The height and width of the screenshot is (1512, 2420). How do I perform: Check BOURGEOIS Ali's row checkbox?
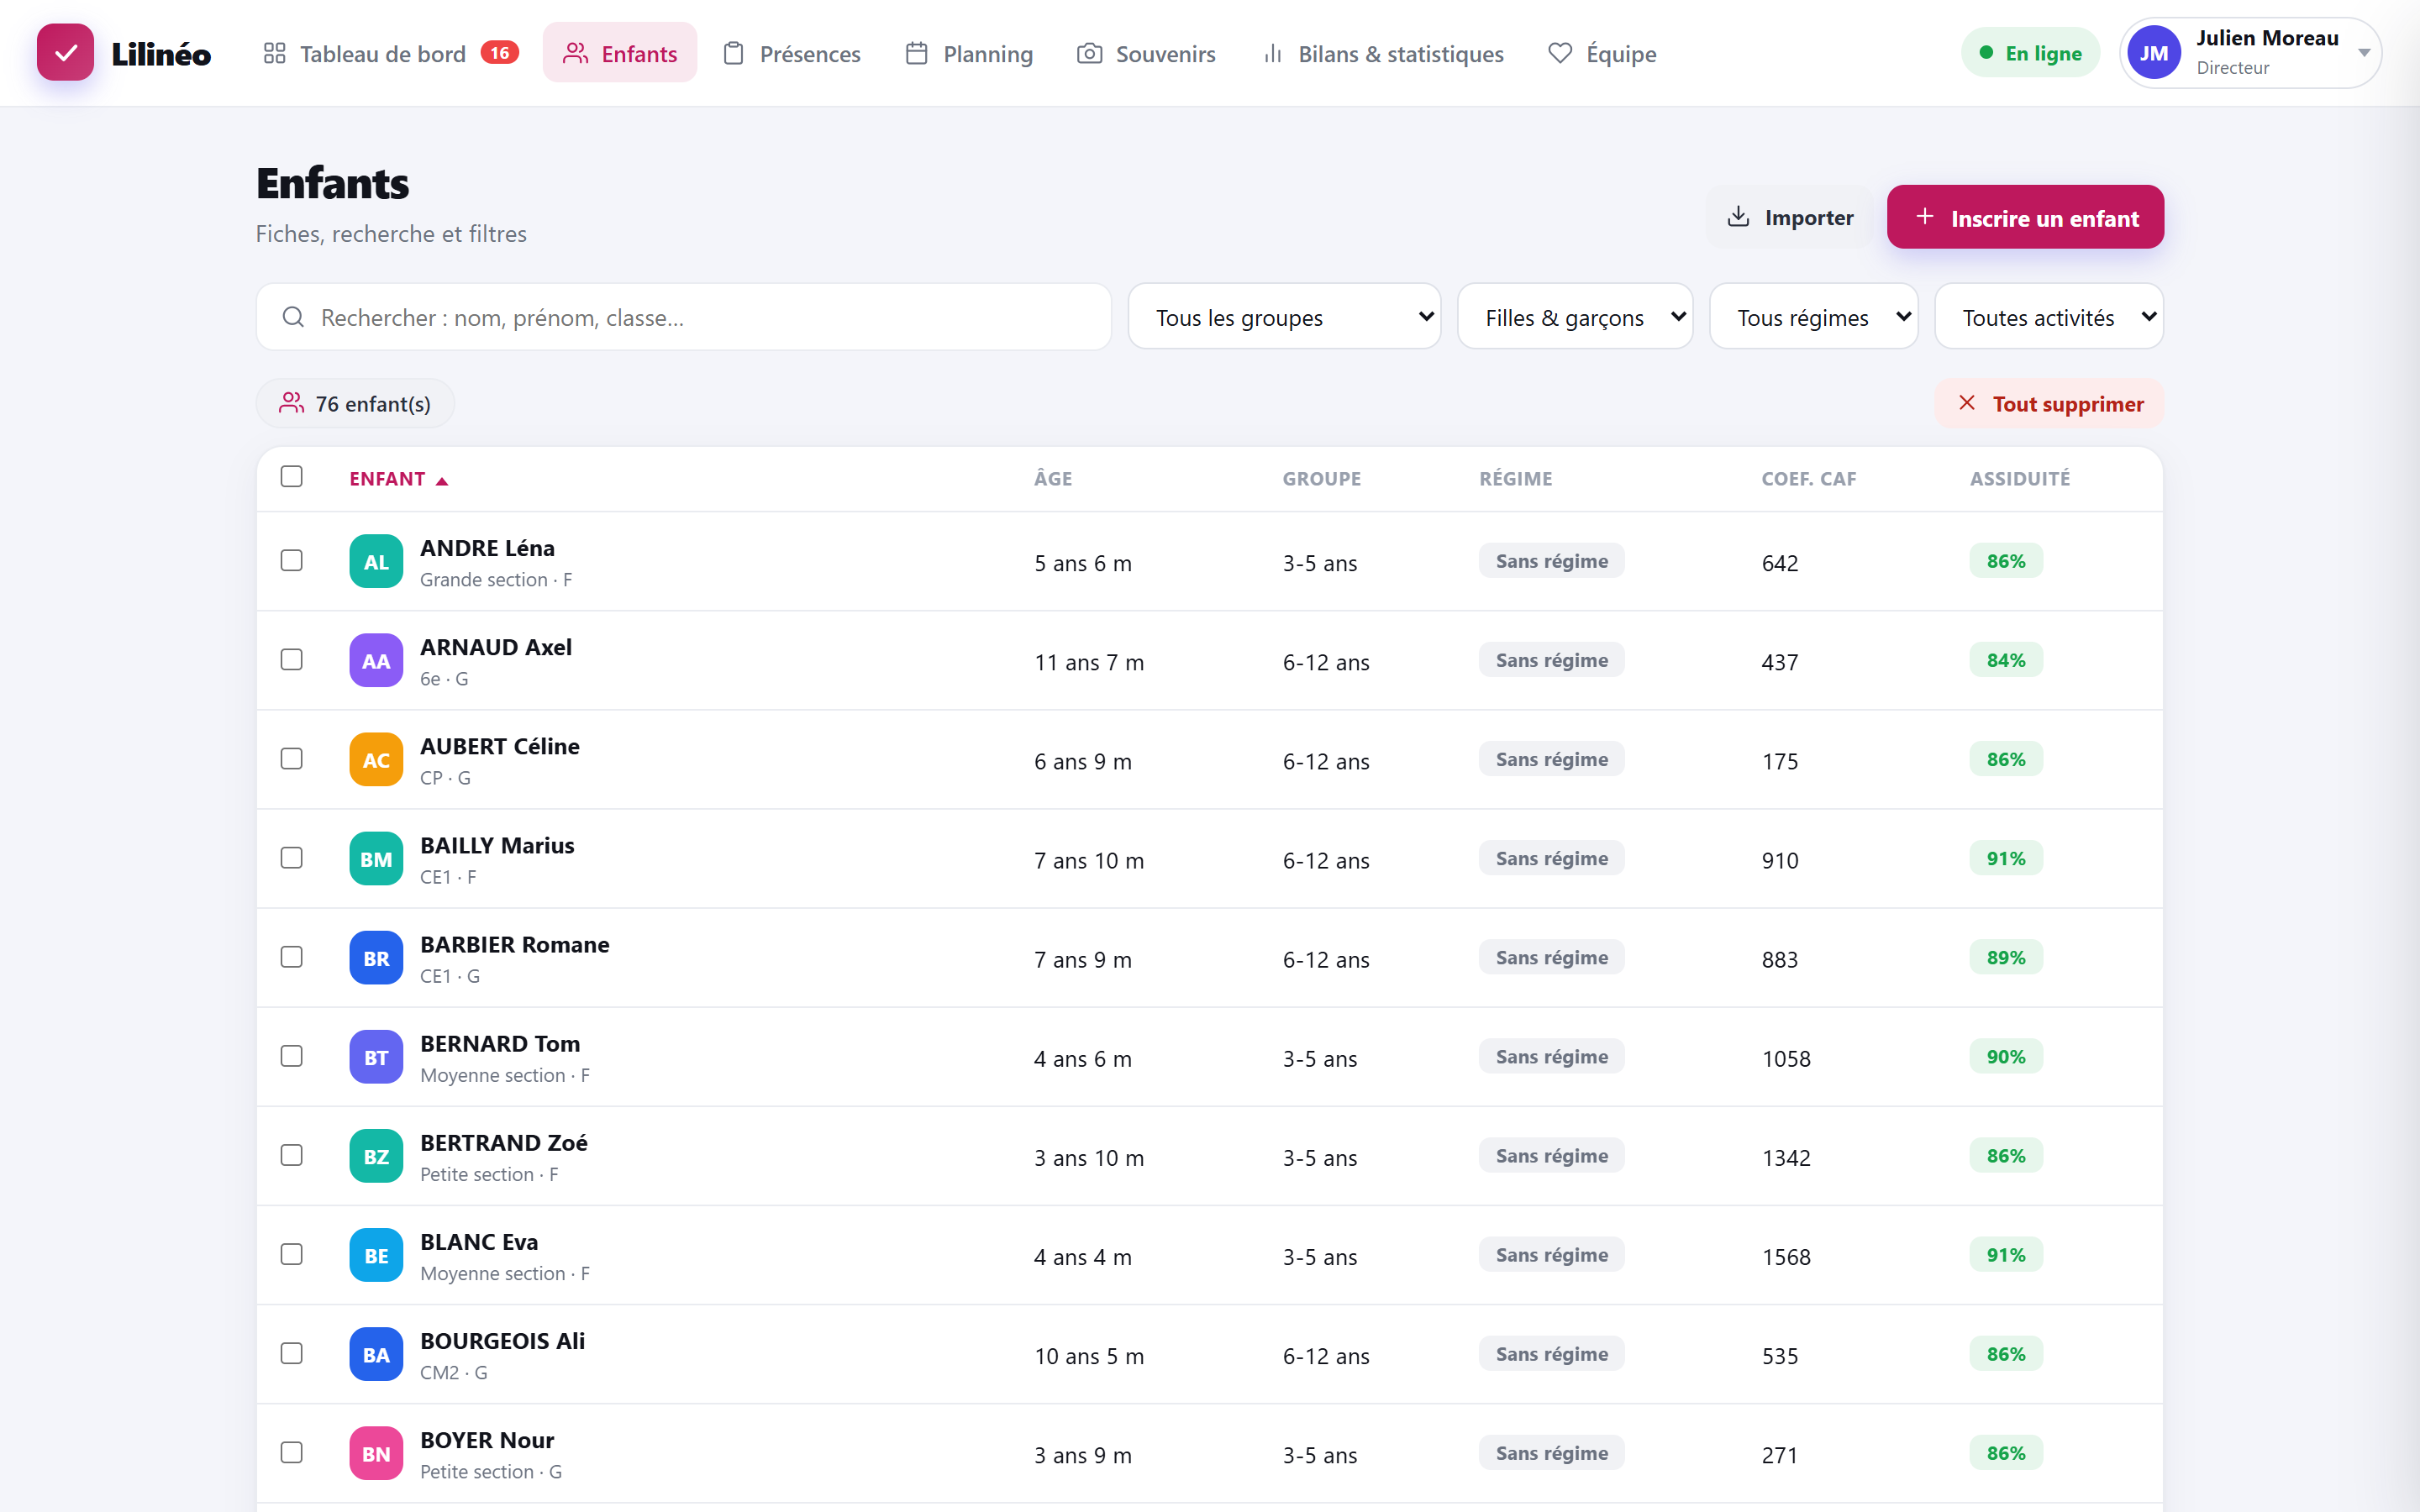point(292,1352)
